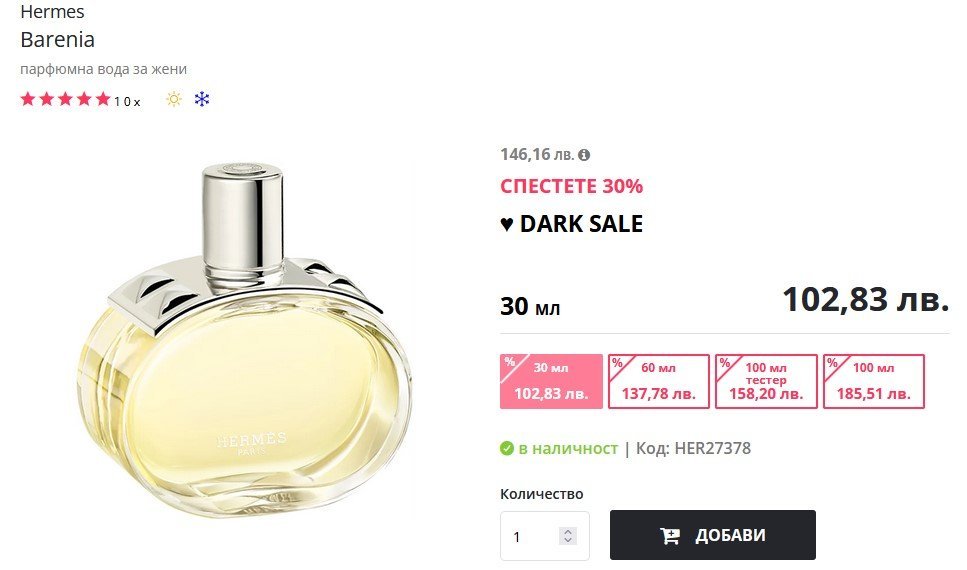
Task: Choose the 100 мл тестер variant
Action: pyautogui.click(x=766, y=381)
